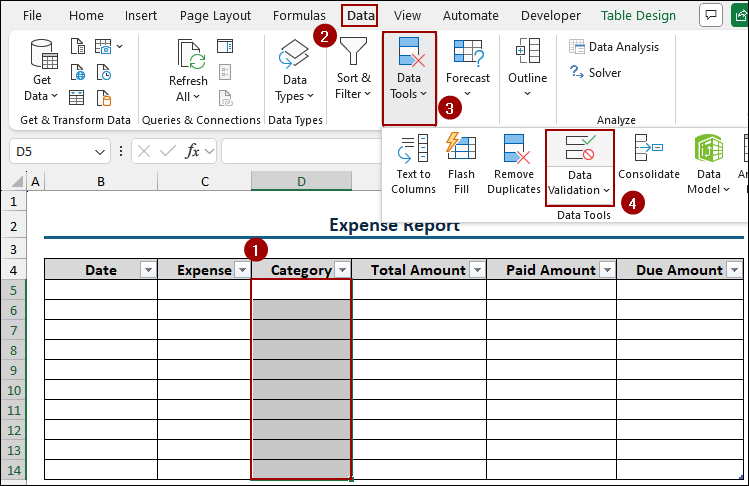Launch Data Analysis tool
Viewport: 749px width, 486px height.
614,47
